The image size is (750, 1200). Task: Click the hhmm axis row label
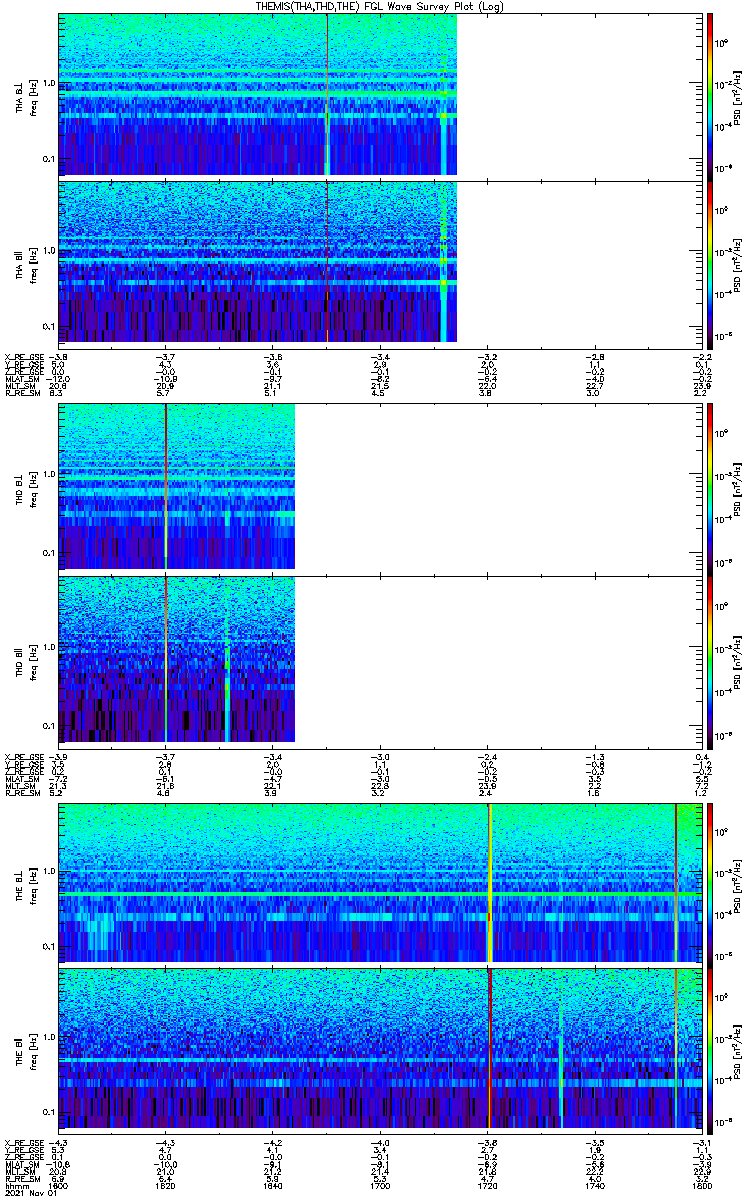coord(15,1186)
